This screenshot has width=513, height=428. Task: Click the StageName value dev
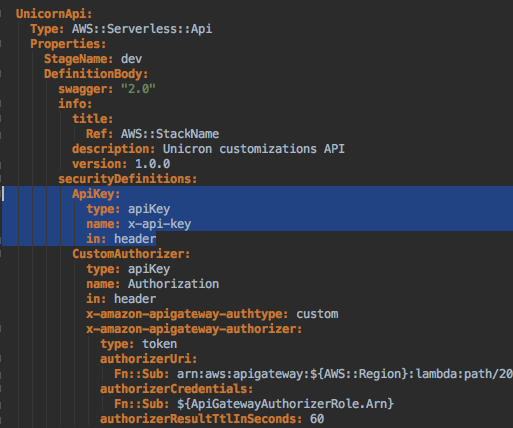pos(131,59)
